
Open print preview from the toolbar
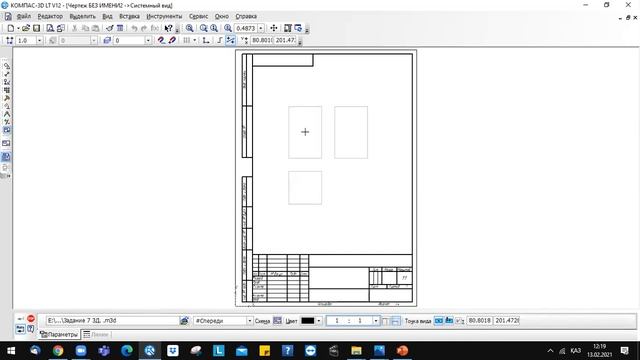50,28
